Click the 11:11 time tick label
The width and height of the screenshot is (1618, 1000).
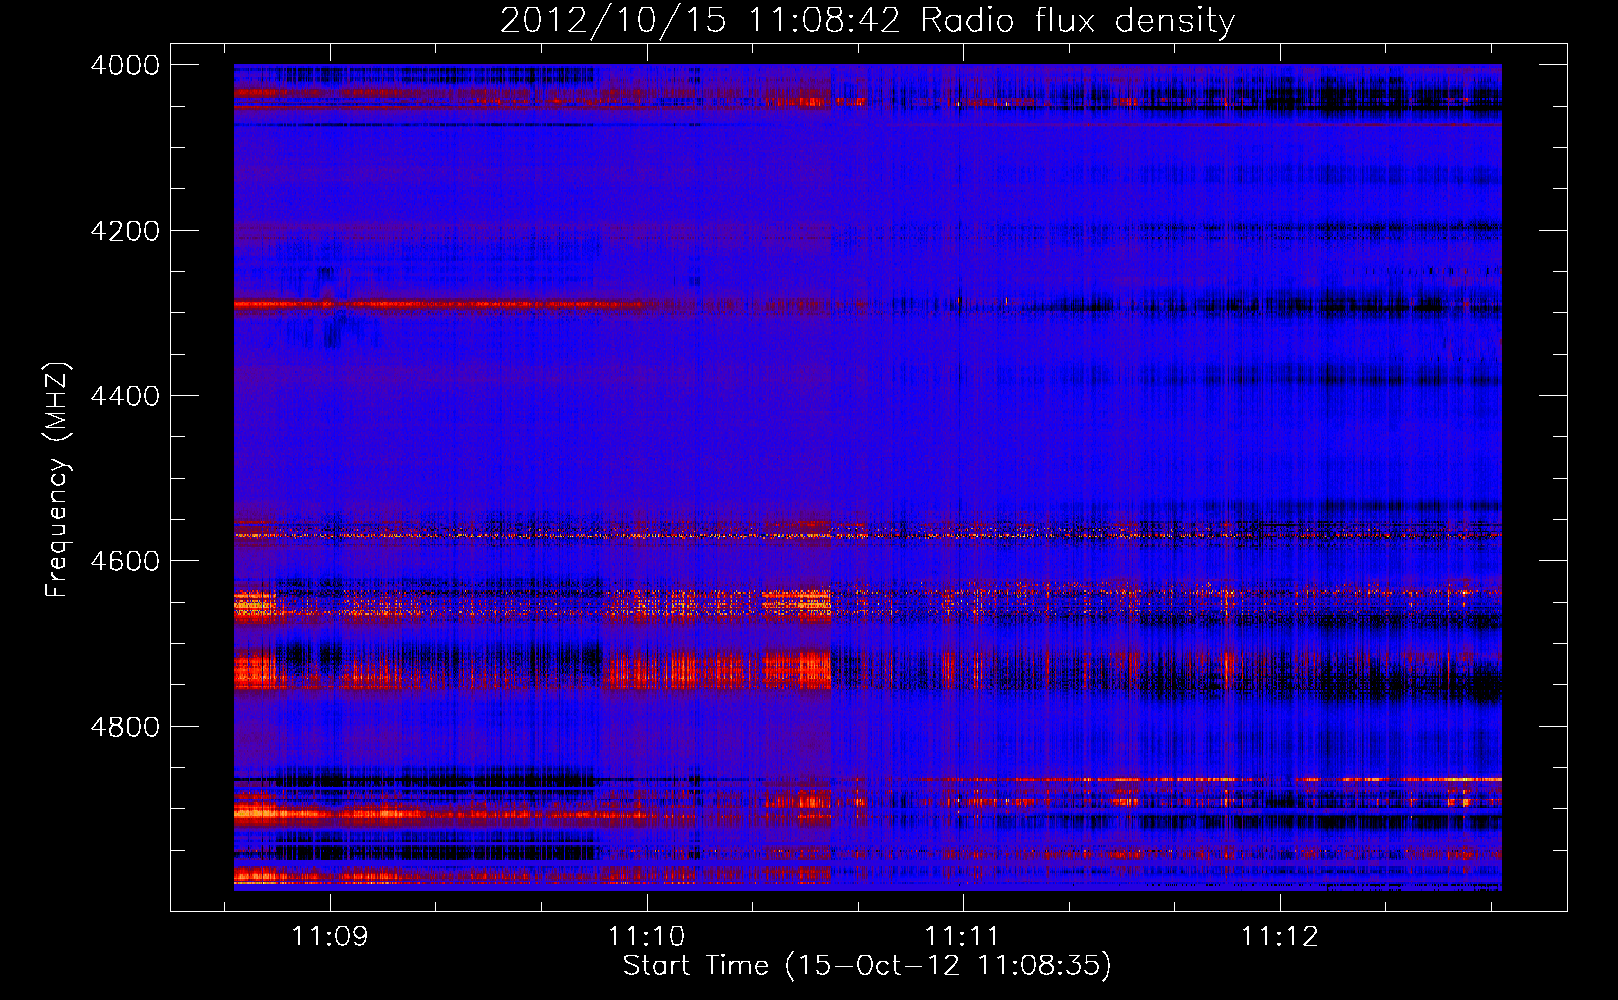[962, 936]
